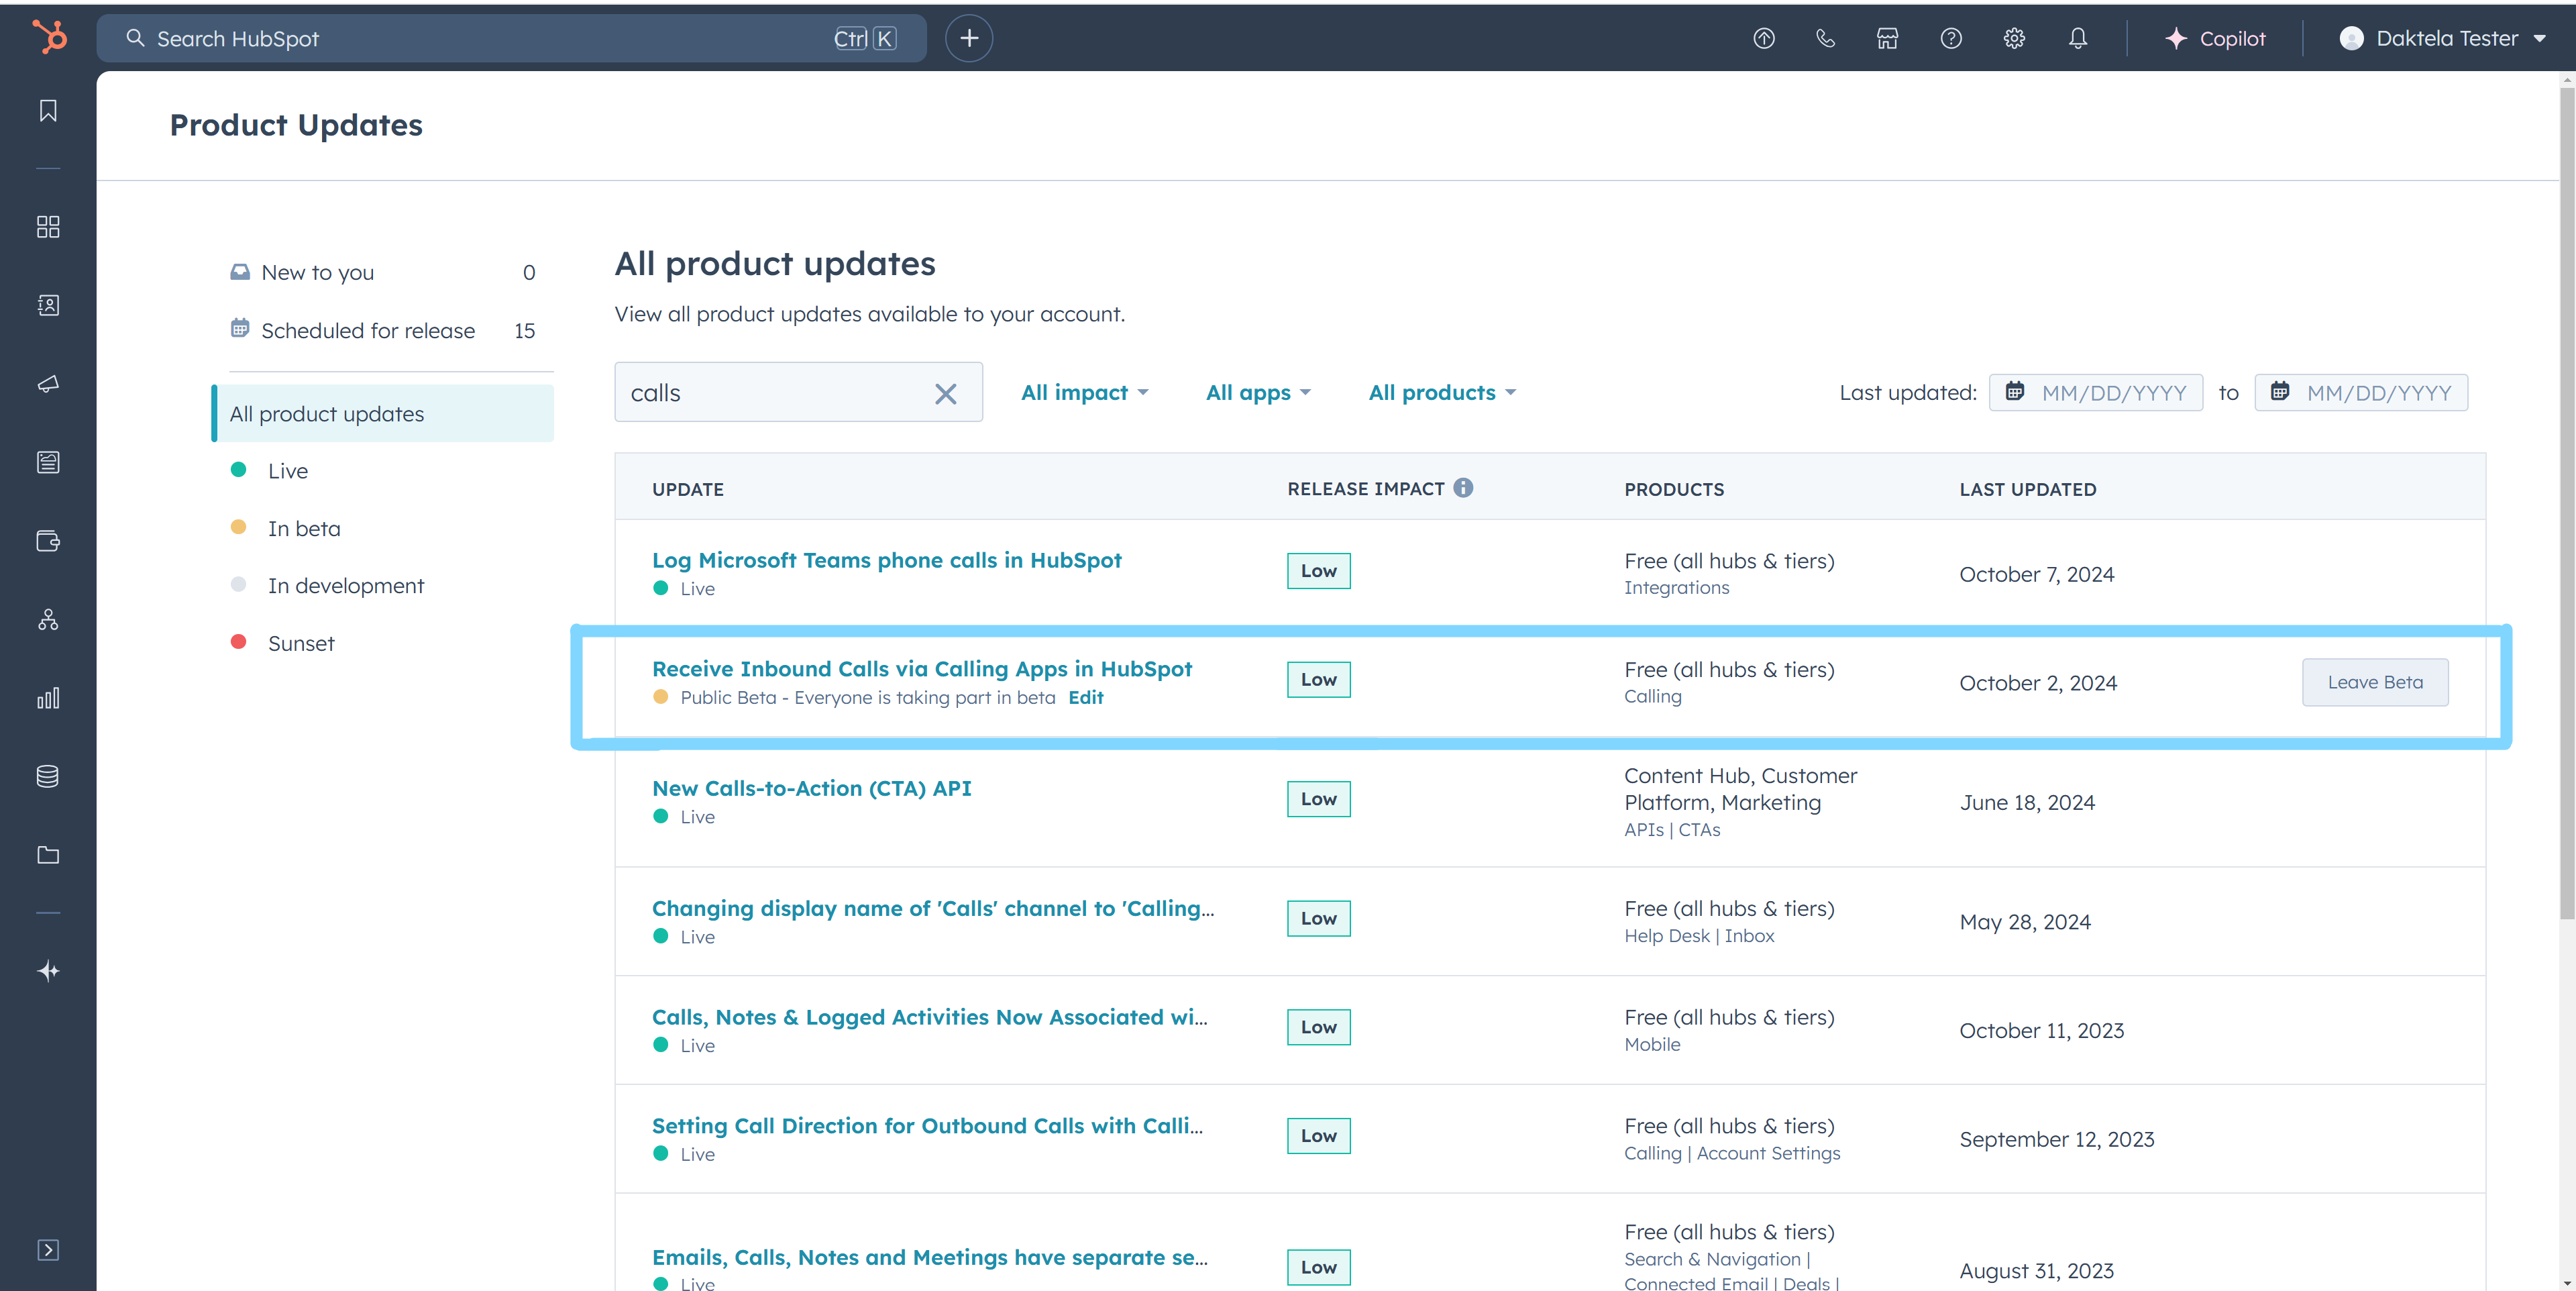Click Edit link on Public Beta row
The image size is (2576, 1291).
pos(1085,698)
